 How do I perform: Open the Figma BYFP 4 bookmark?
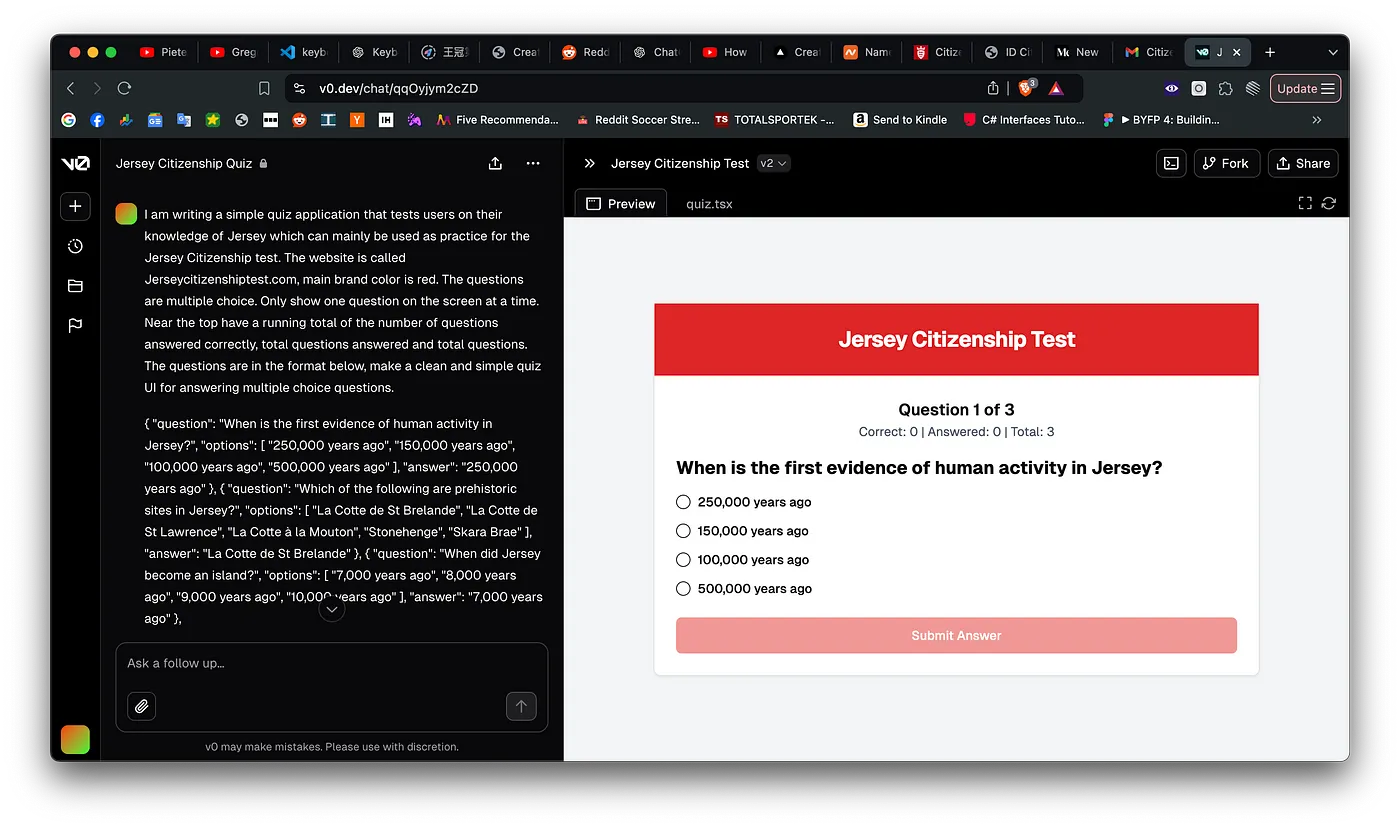[1161, 119]
